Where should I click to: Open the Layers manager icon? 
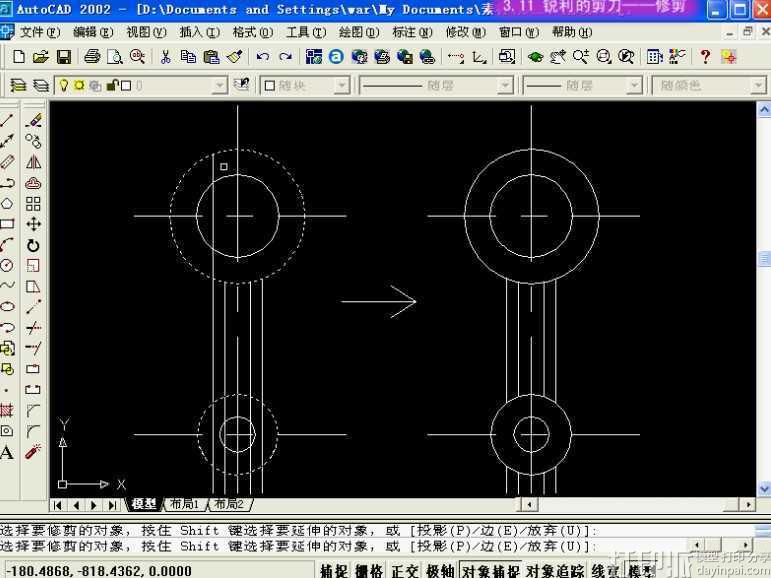18,86
